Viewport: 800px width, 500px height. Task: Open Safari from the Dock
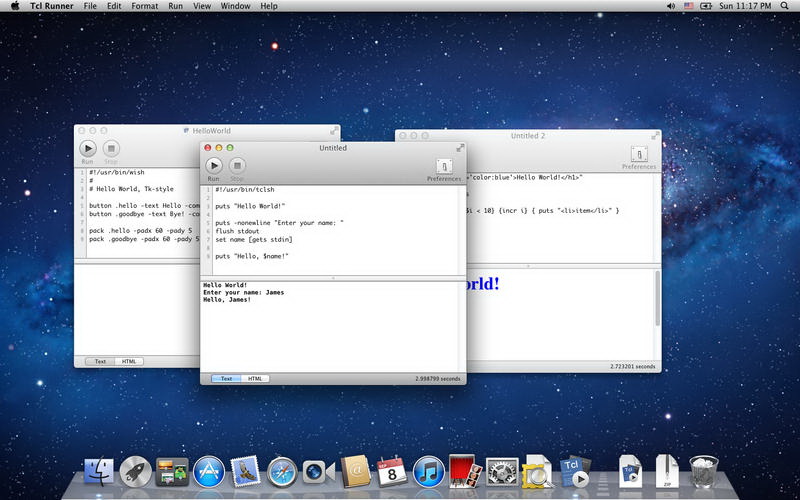click(x=283, y=471)
